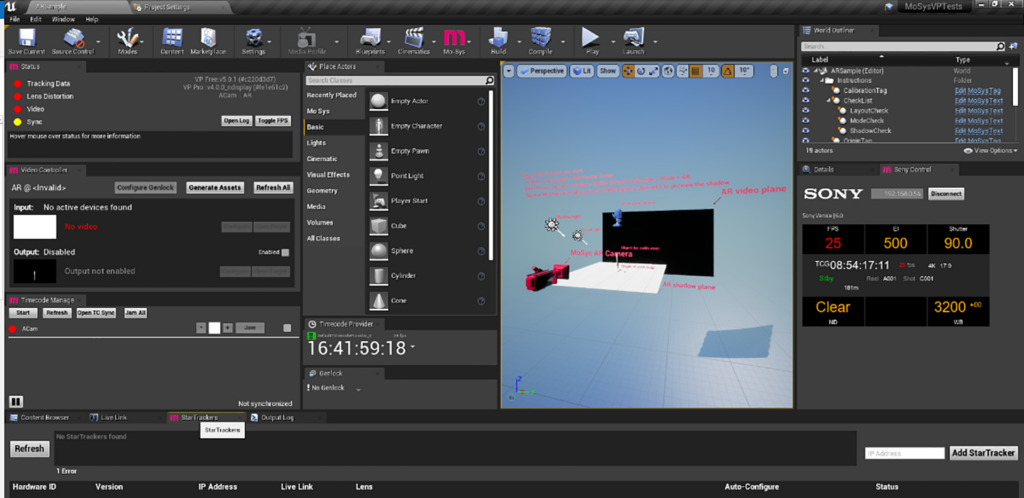Toggle visibility of ShadowCheck
1024x498 pixels.
805,131
